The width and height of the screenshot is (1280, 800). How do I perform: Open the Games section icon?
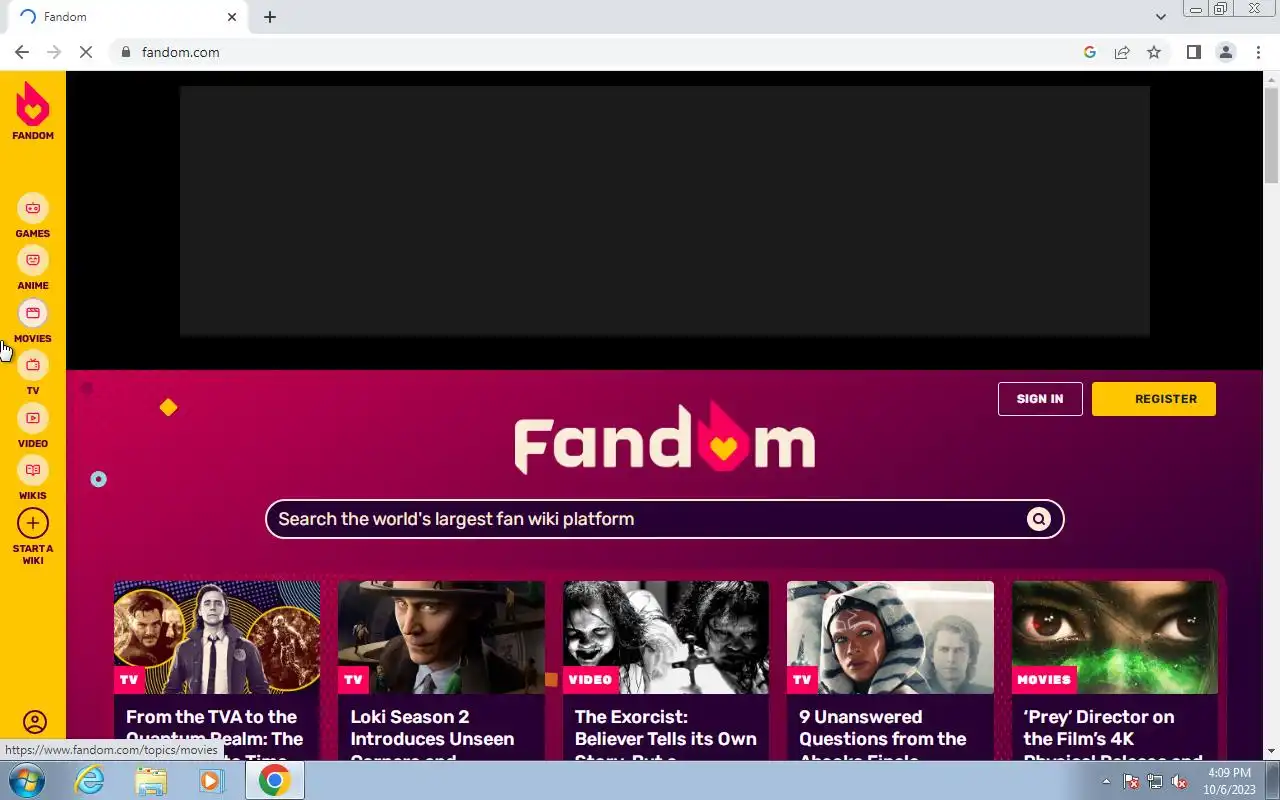[x=33, y=208]
